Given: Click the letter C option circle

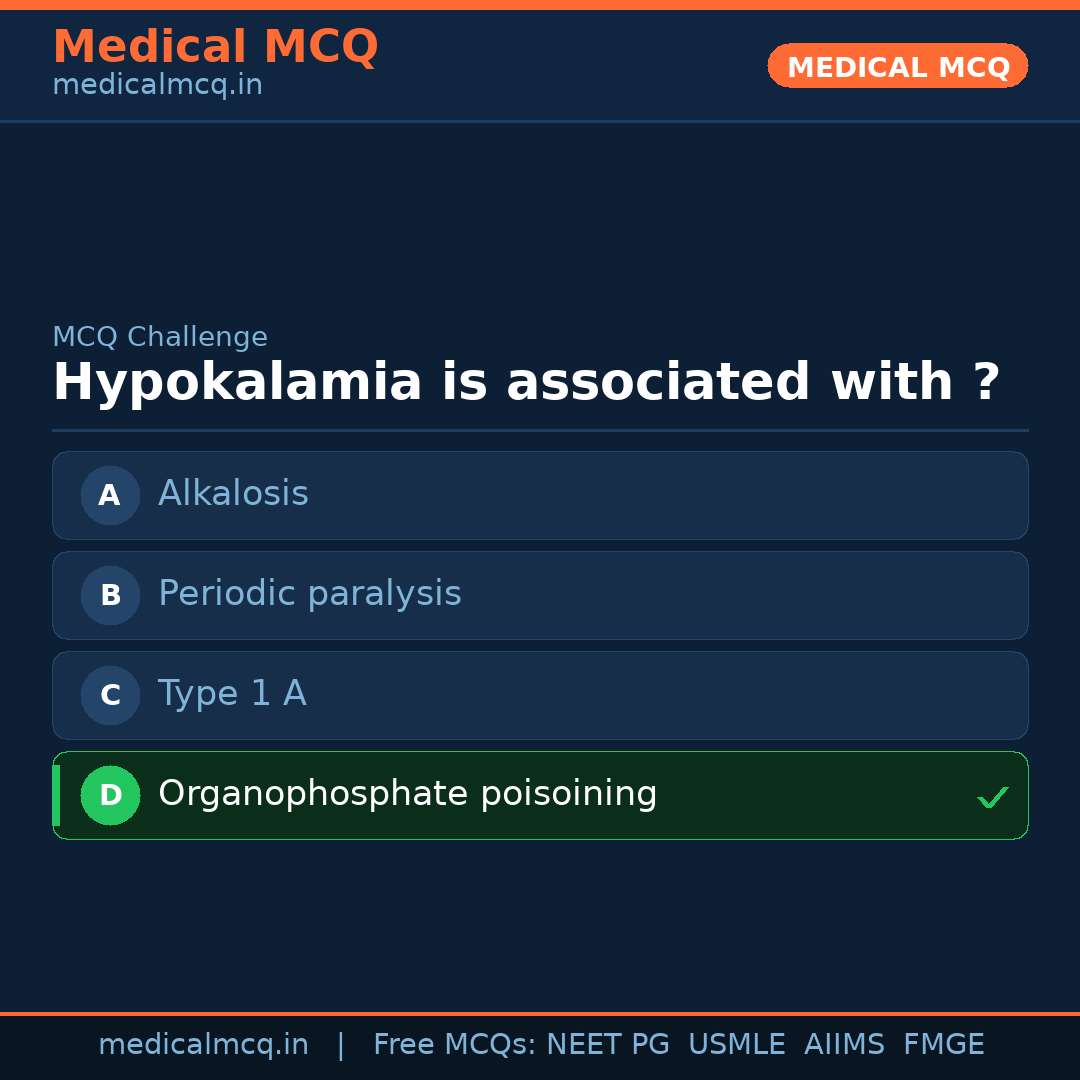Looking at the screenshot, I should (110, 695).
